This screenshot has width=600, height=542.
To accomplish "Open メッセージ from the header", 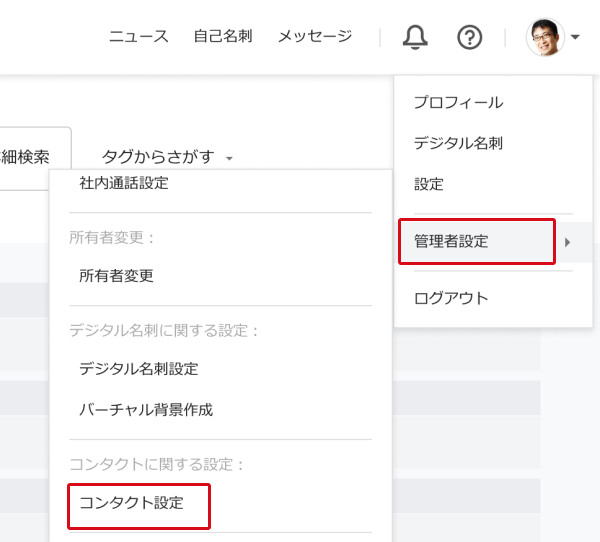I will (315, 37).
